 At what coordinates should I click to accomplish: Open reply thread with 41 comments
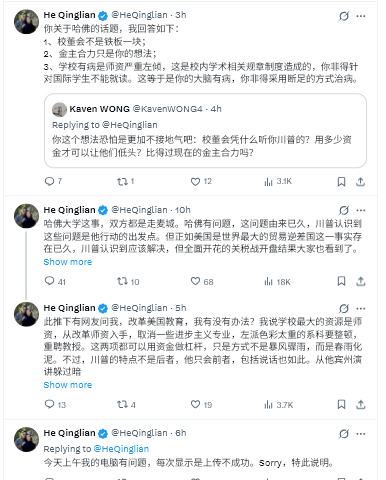pos(55,282)
